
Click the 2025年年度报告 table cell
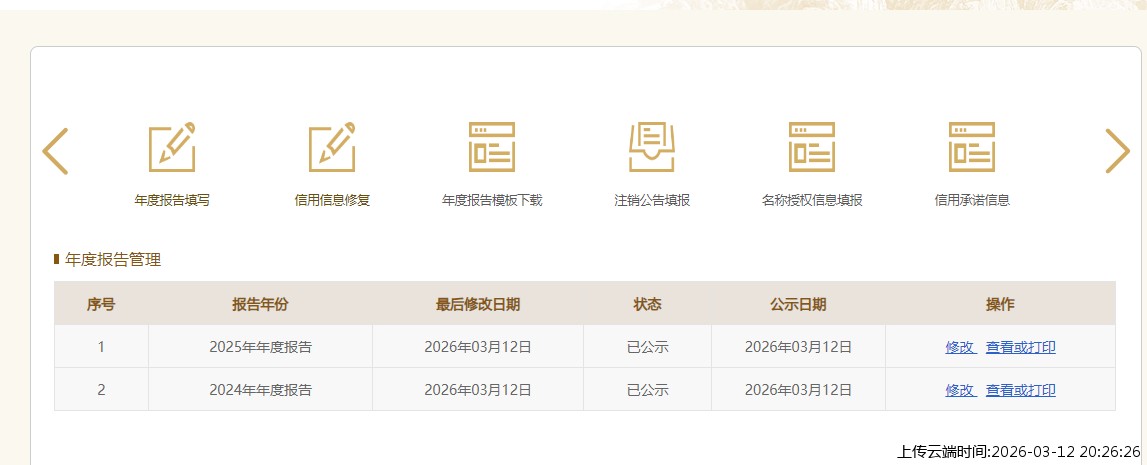260,347
